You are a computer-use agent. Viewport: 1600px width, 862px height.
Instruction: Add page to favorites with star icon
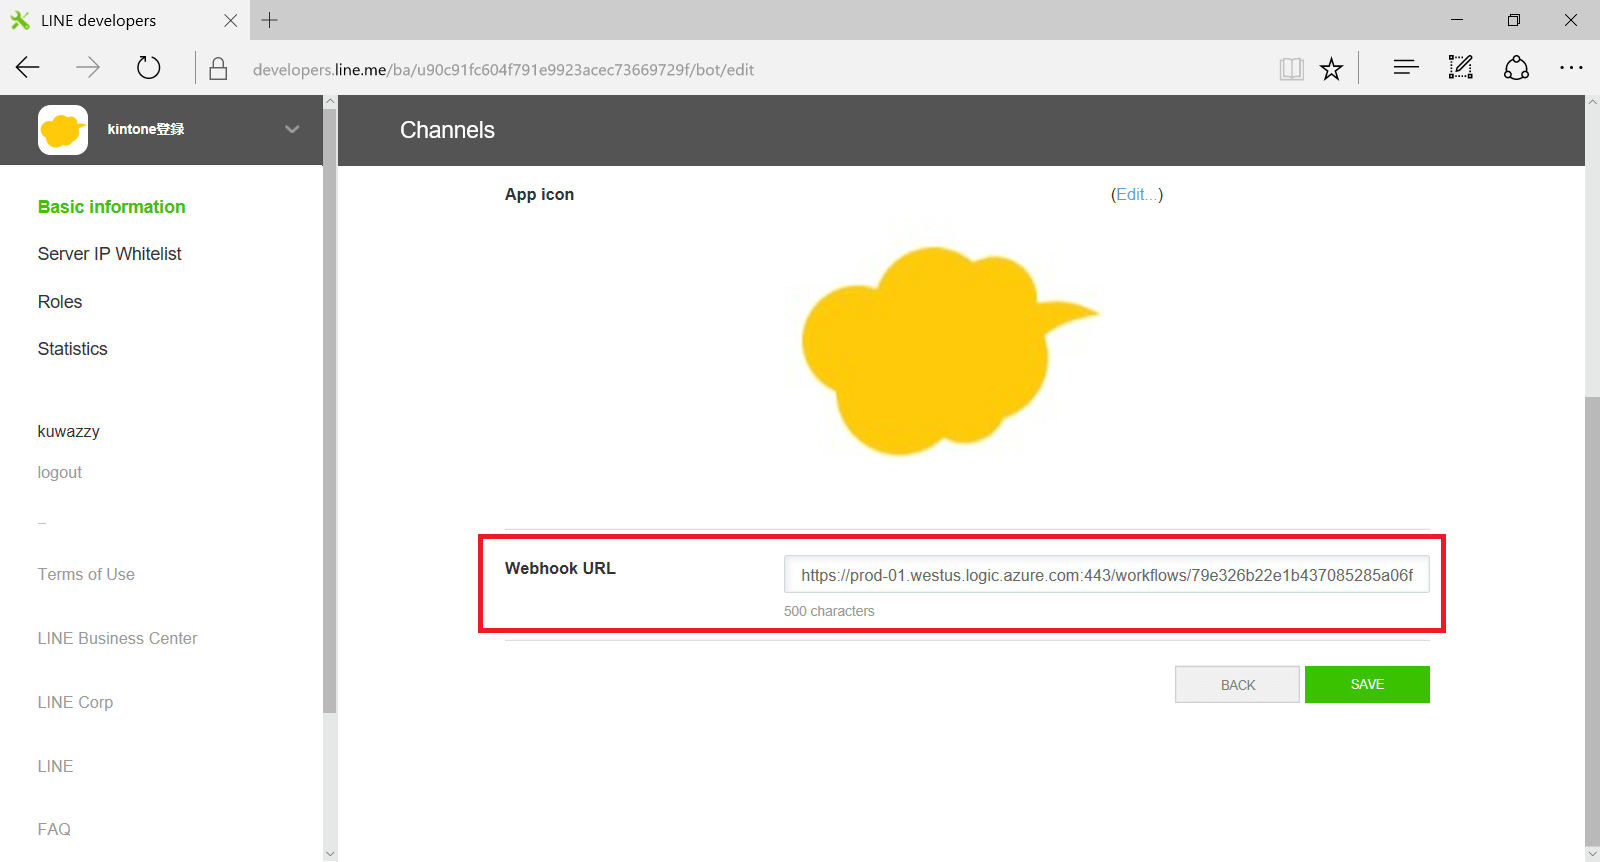pos(1331,69)
